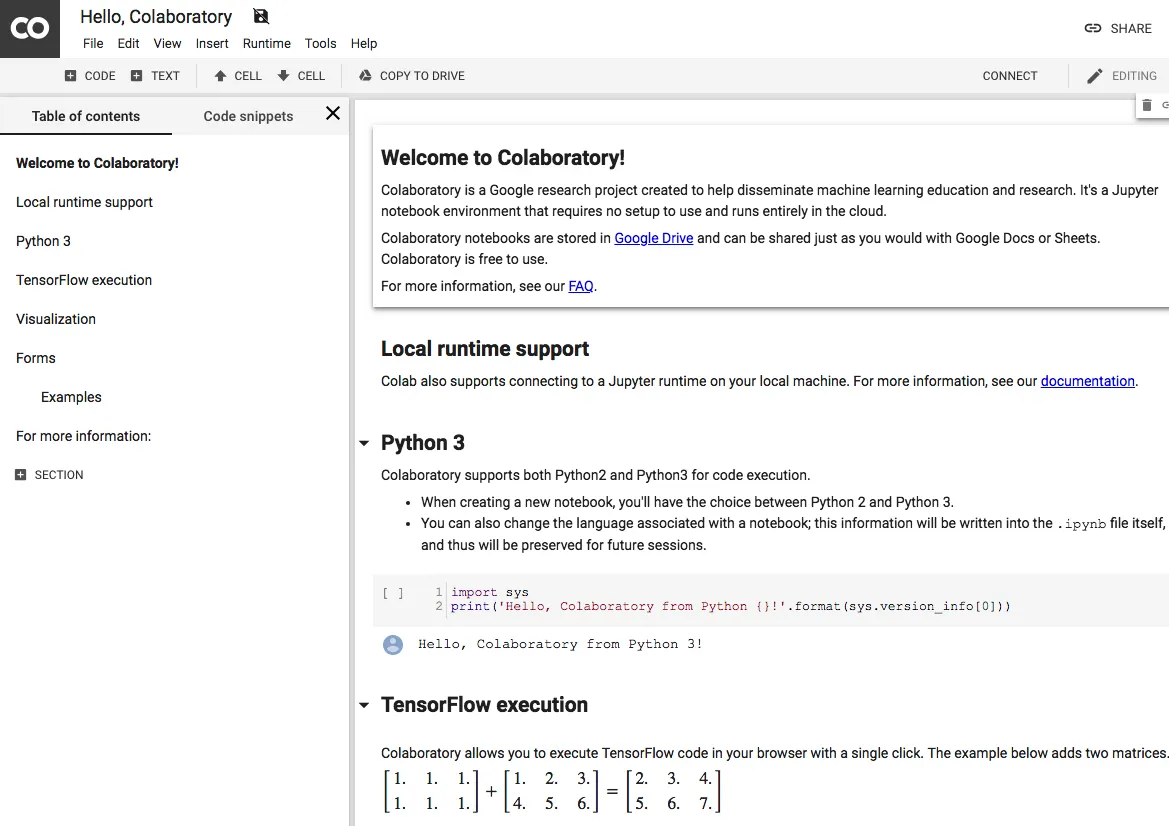Click the TensorFlow execution heading
This screenshot has width=1169, height=826.
pyautogui.click(x=484, y=705)
